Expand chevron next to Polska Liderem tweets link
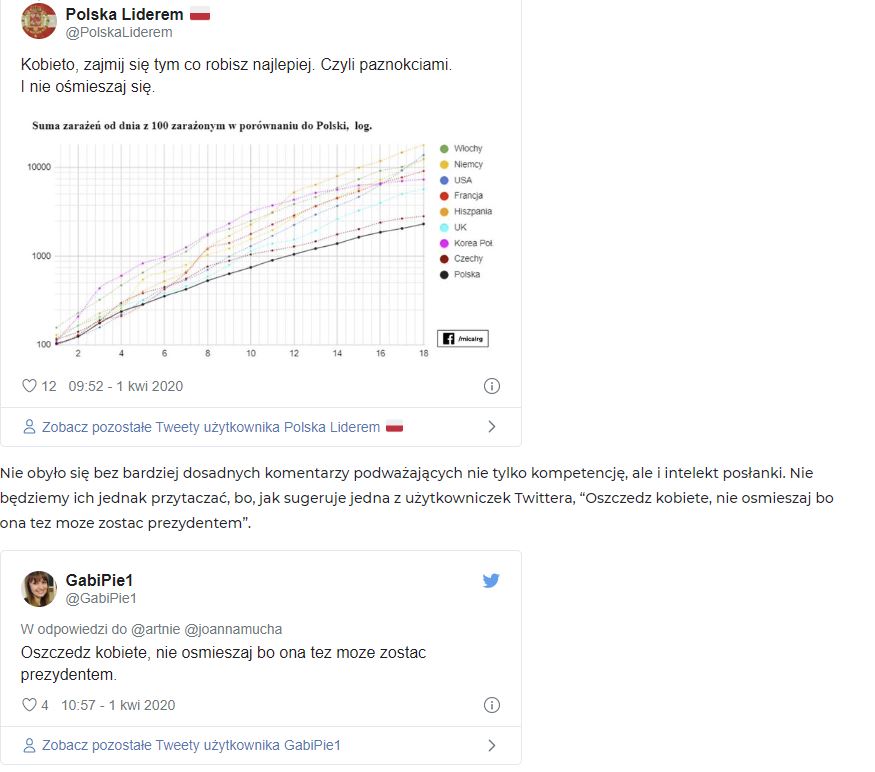875x772 pixels. [492, 427]
